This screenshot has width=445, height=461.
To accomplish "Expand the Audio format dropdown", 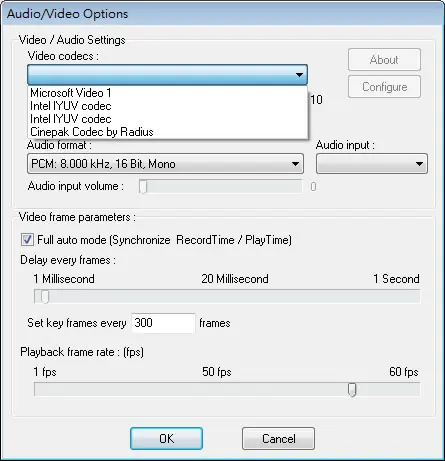I will click(x=165, y=164).
